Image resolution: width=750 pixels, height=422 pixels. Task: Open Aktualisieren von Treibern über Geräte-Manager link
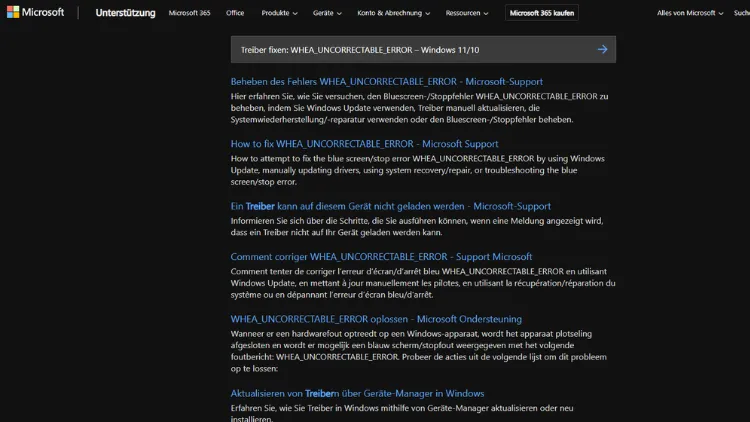coord(357,393)
